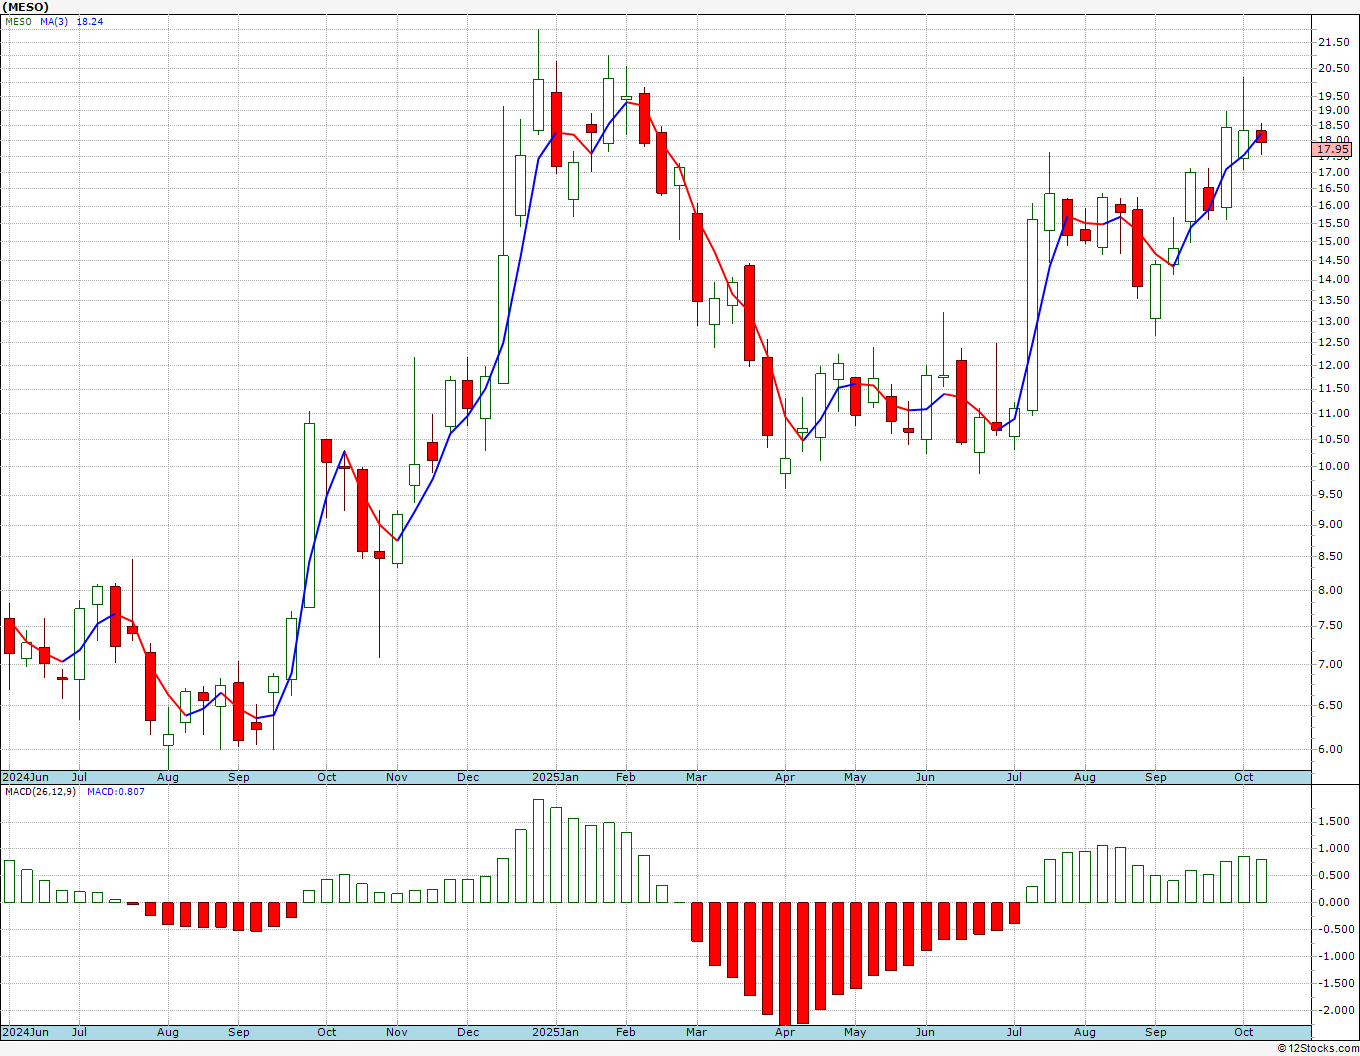Click the Mar label on MACD panel axis
The image size is (1360, 1056).
point(696,1032)
